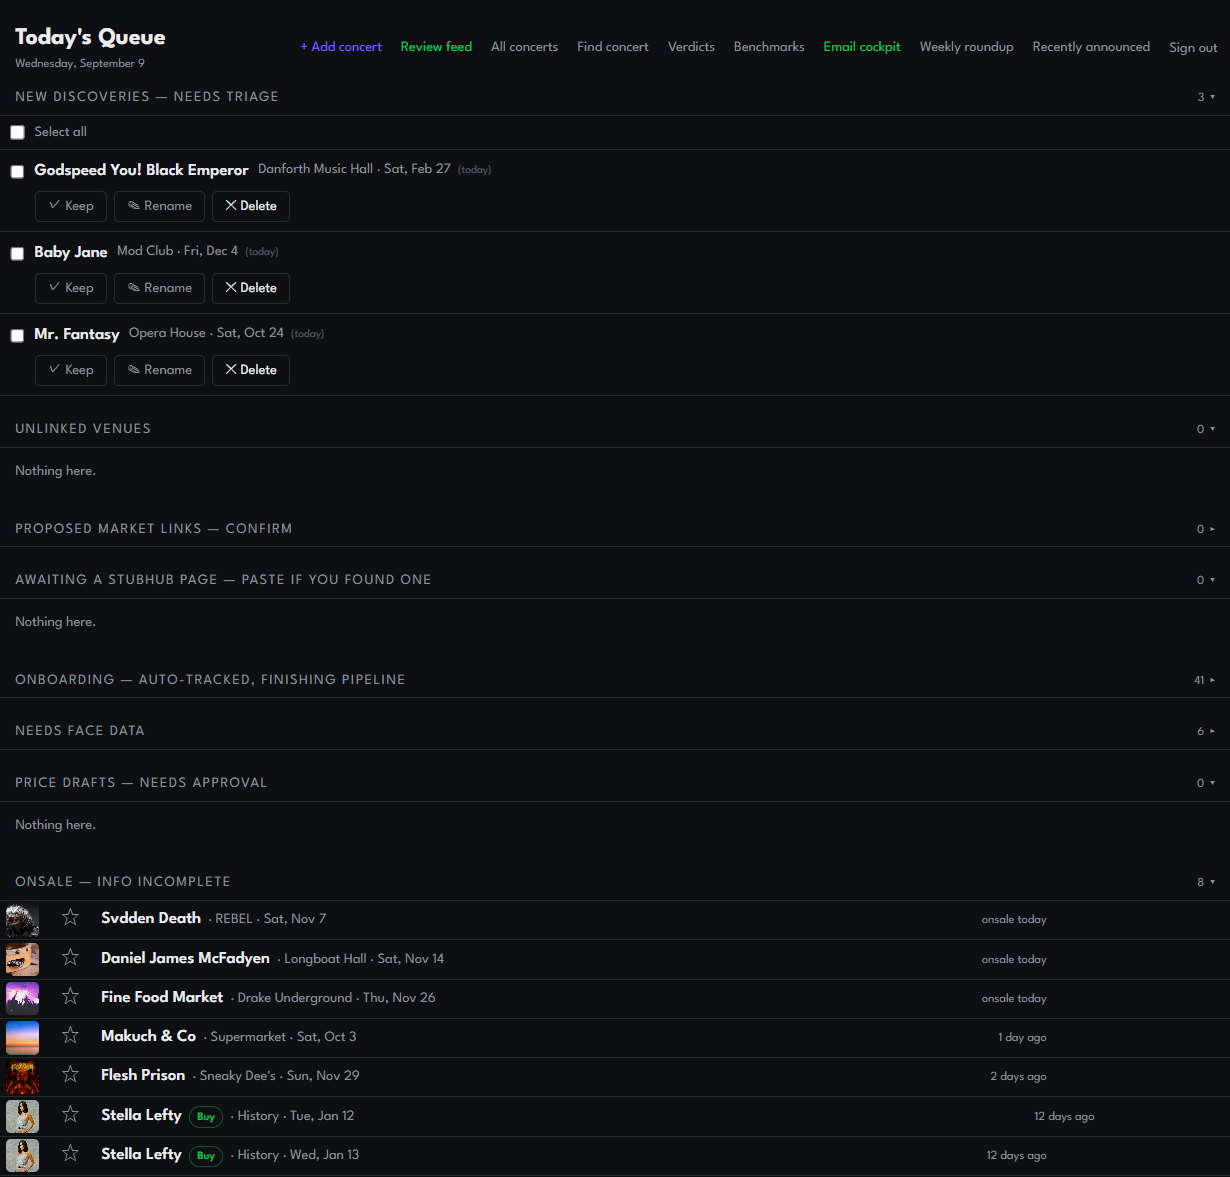Star the Svdden Death concert
This screenshot has height=1177, width=1230.
point(70,917)
